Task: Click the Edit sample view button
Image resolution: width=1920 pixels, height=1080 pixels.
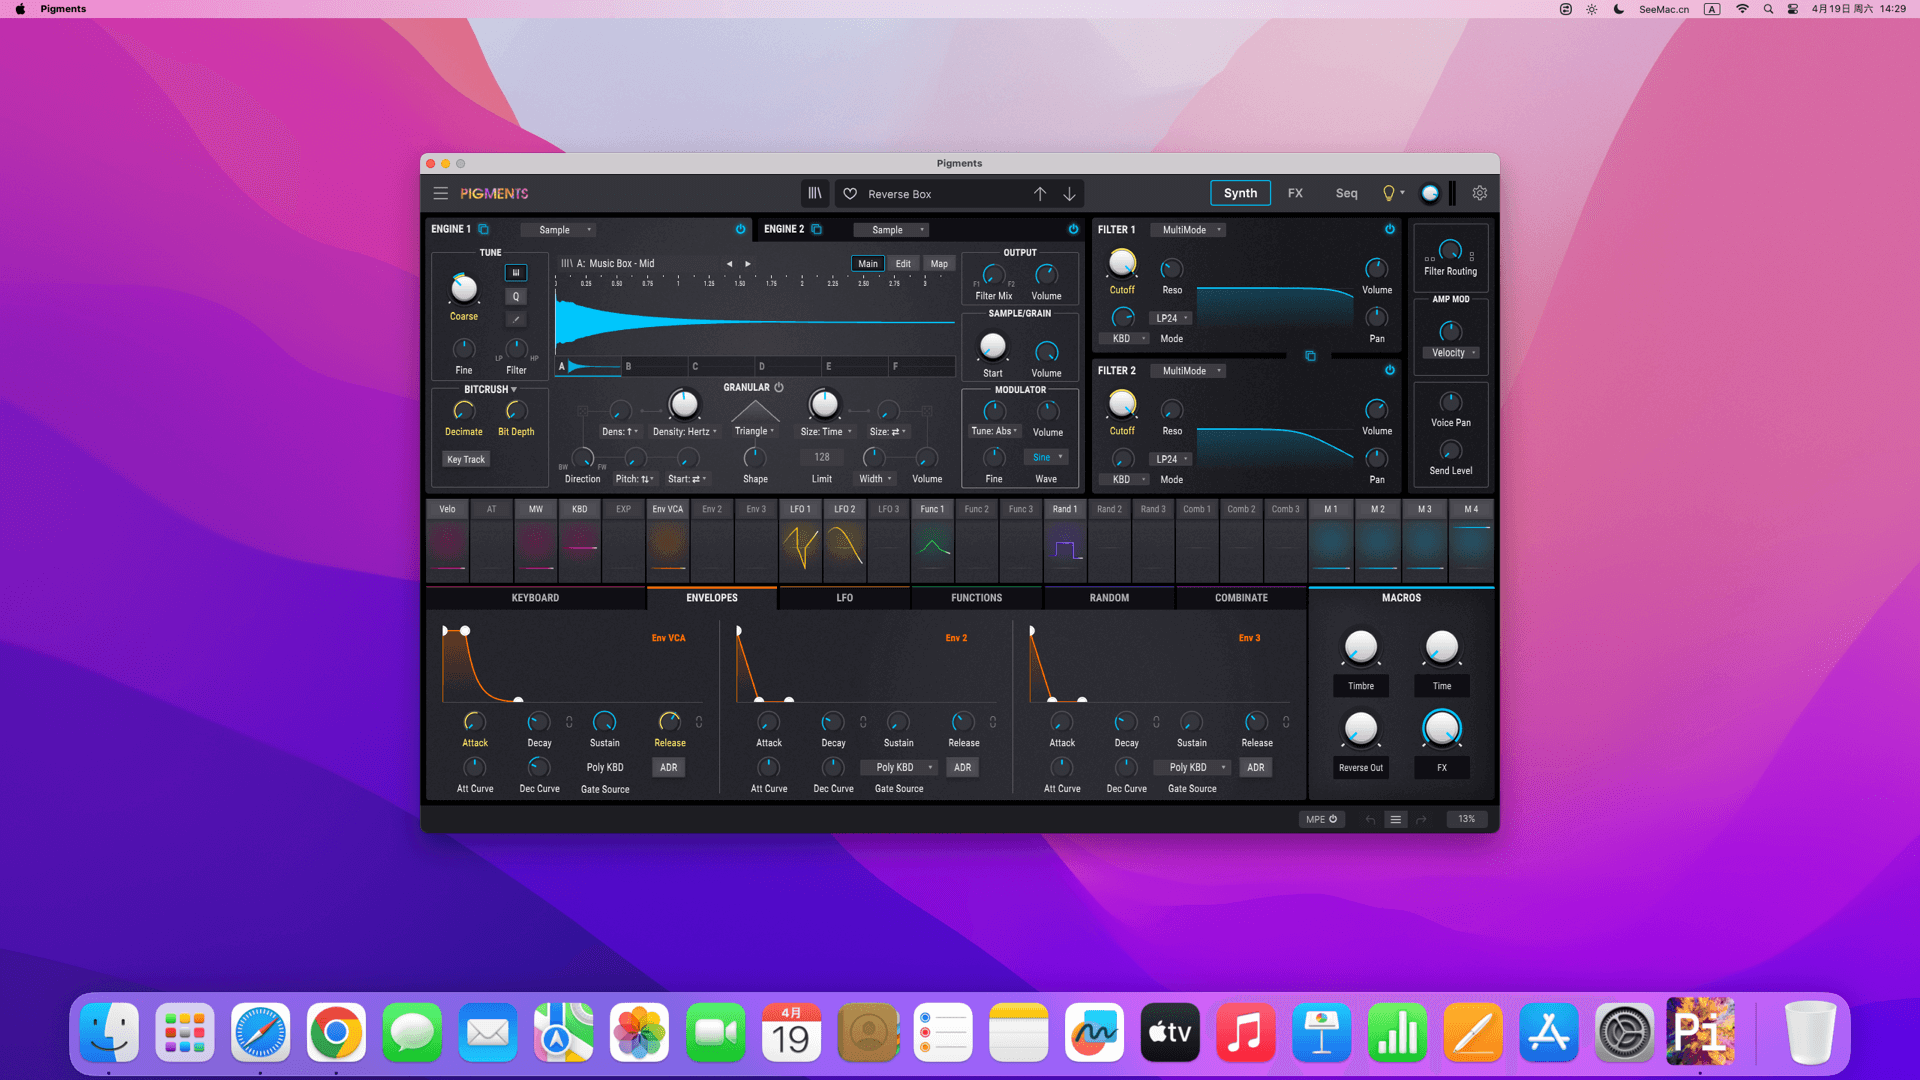Action: (903, 264)
